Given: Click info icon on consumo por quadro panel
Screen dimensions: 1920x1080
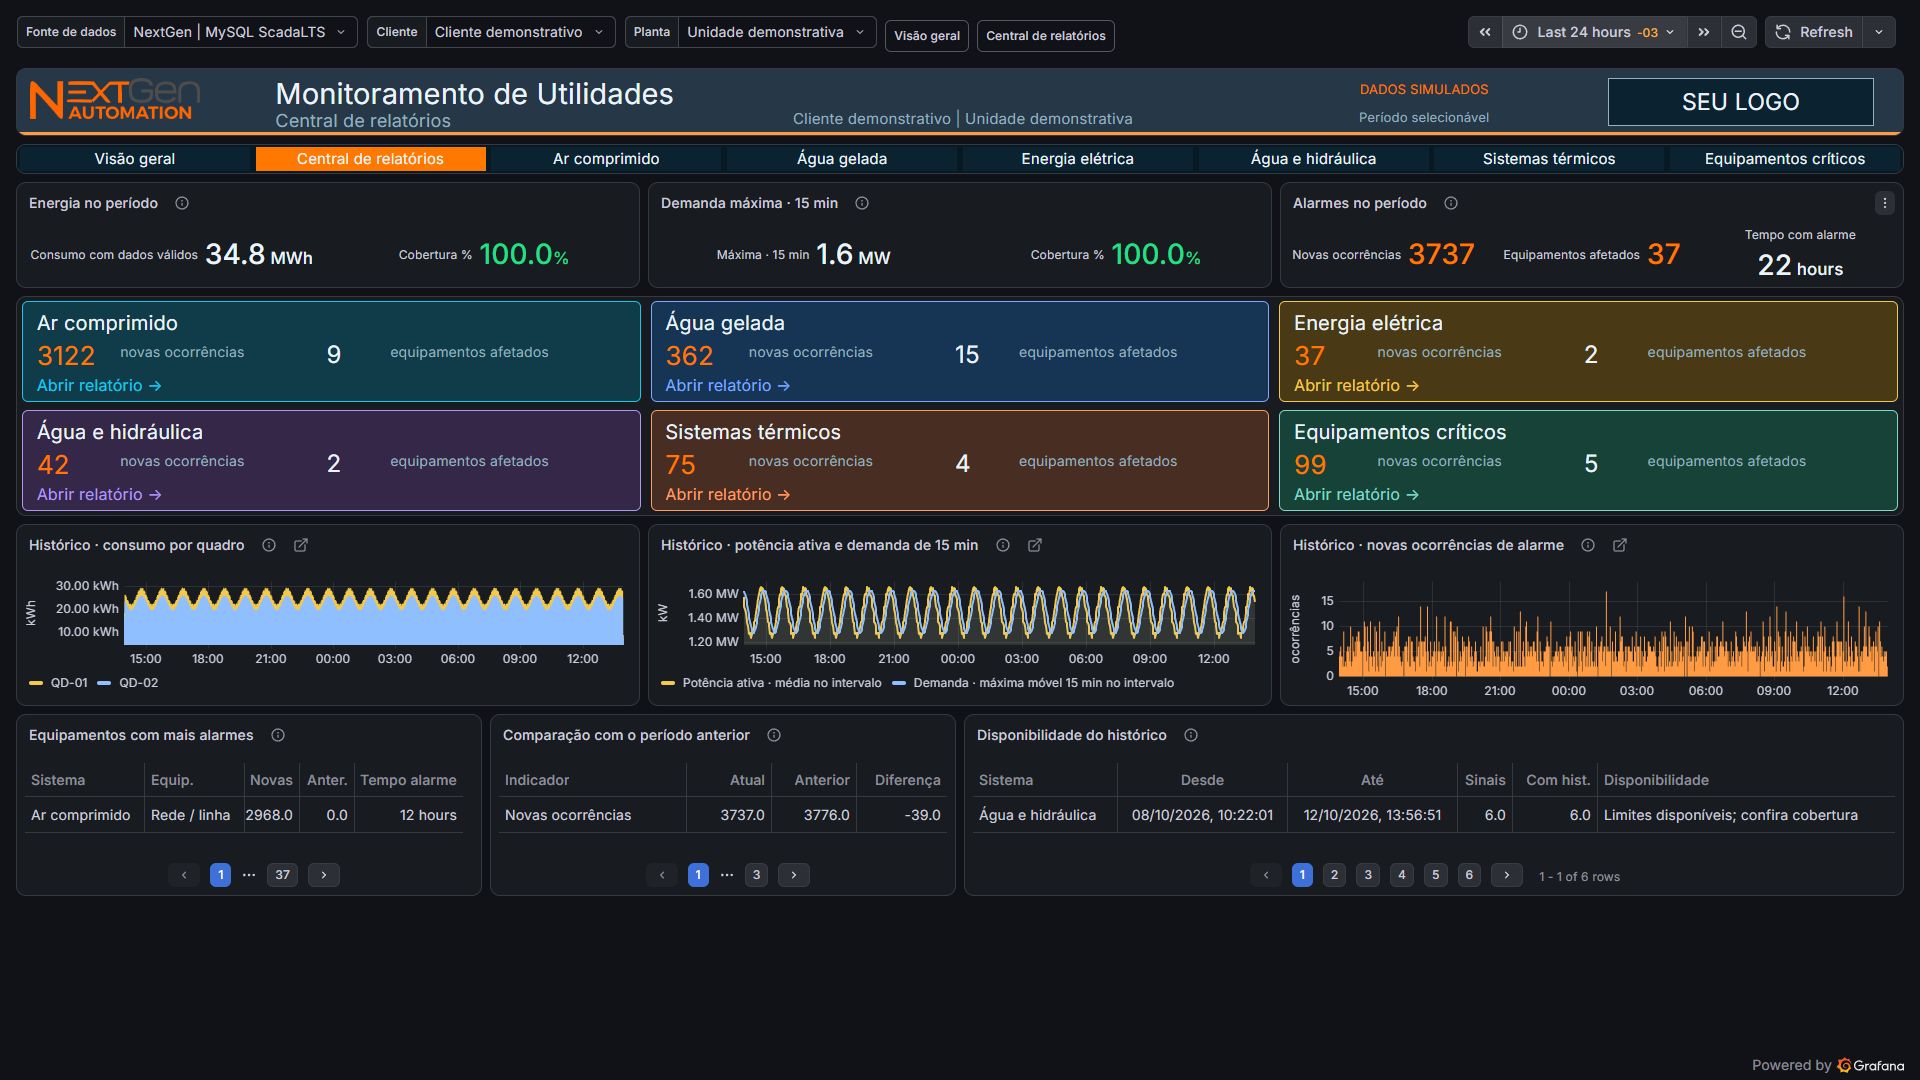Looking at the screenshot, I should [269, 545].
